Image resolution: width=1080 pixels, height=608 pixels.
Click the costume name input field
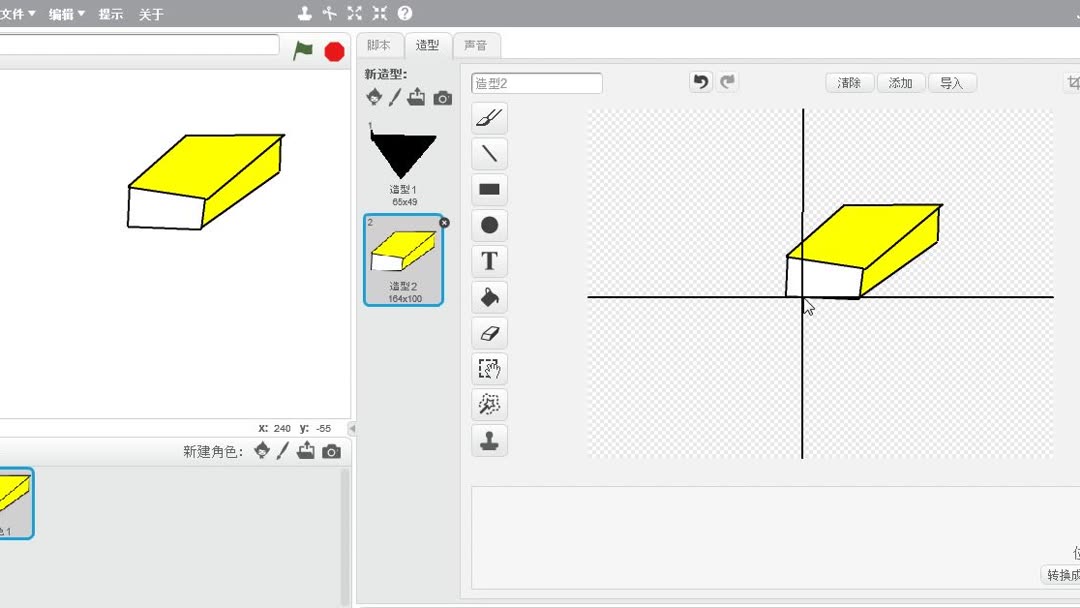pyautogui.click(x=536, y=82)
